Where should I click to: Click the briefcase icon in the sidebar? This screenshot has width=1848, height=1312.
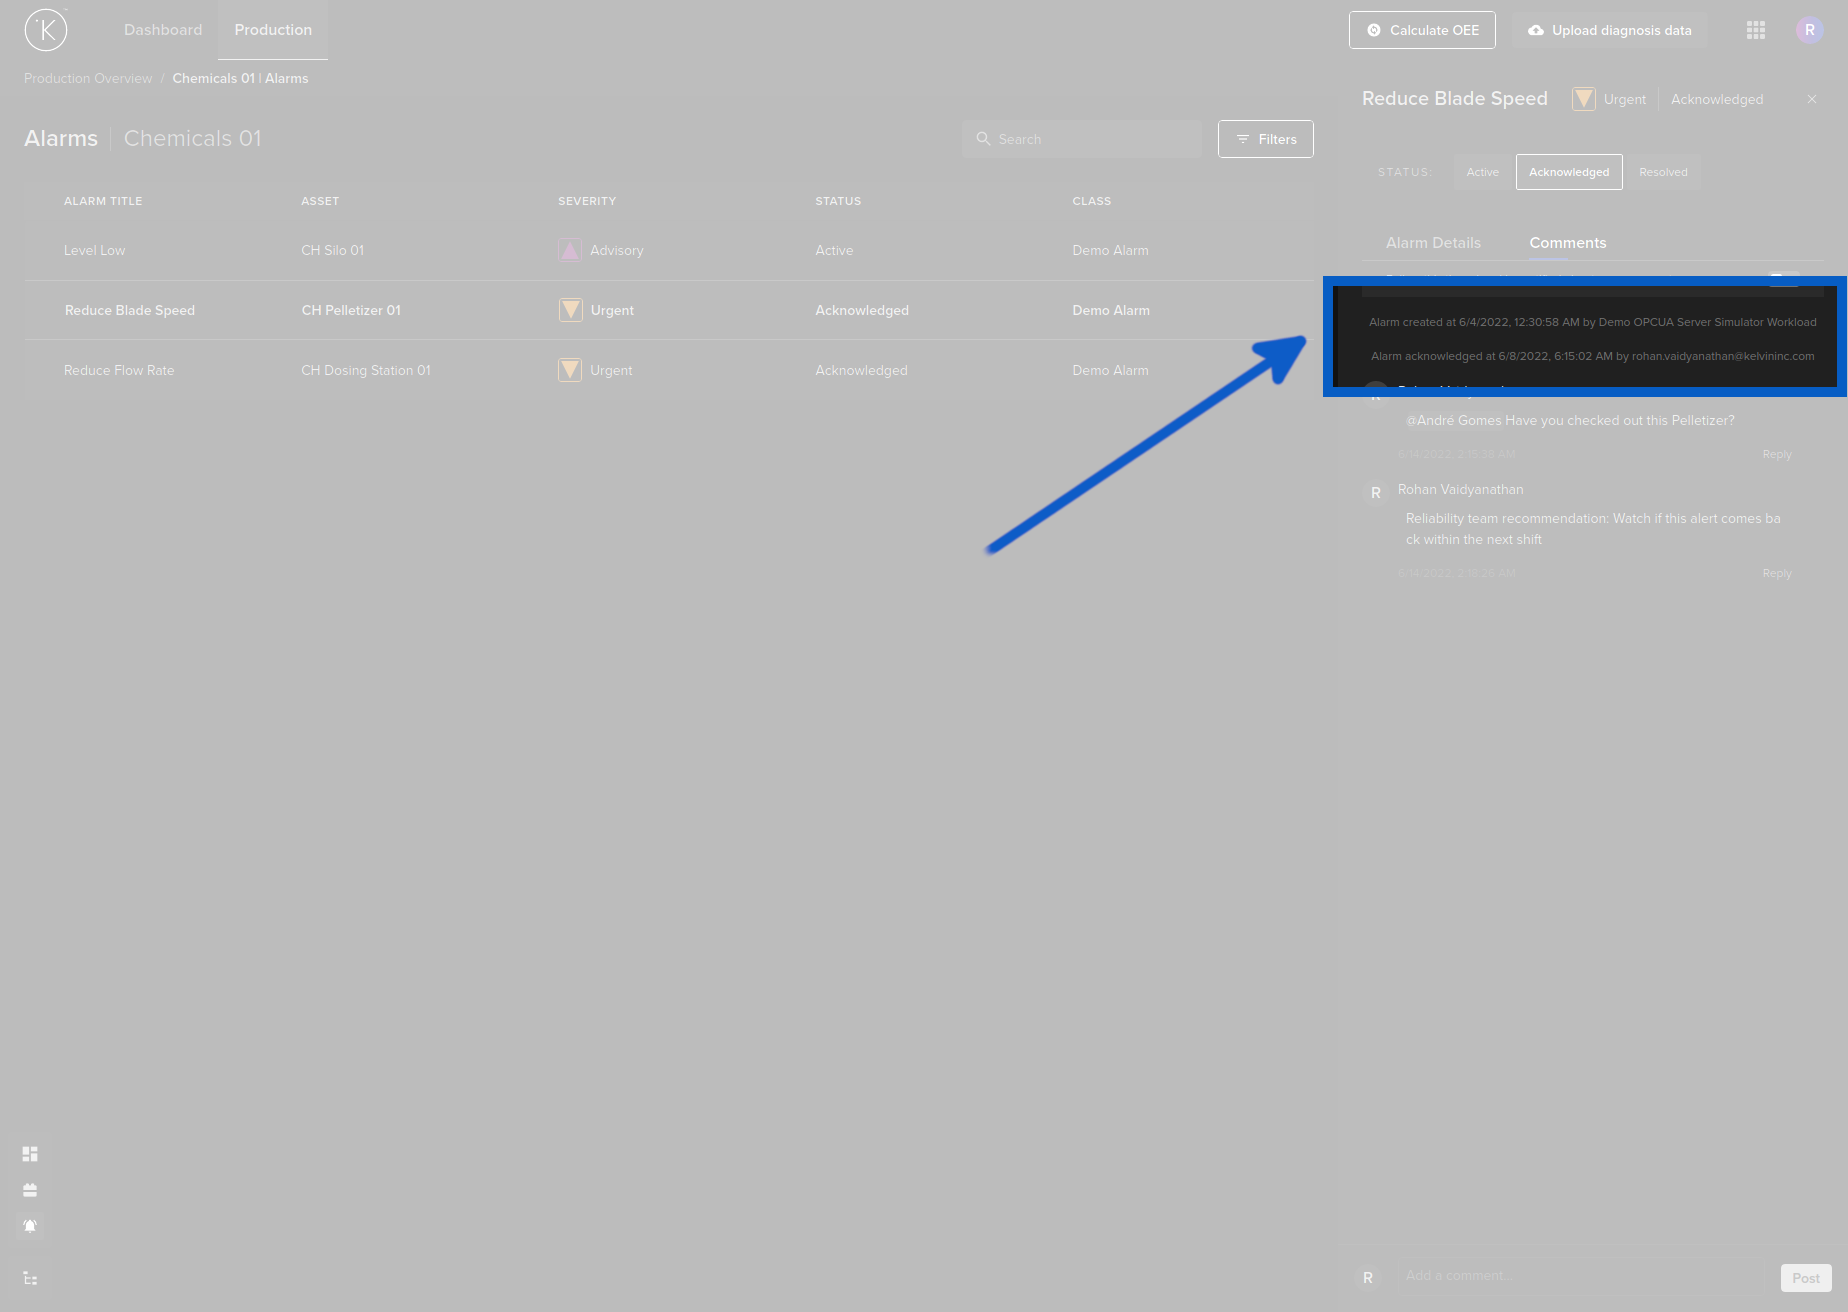tap(30, 1190)
